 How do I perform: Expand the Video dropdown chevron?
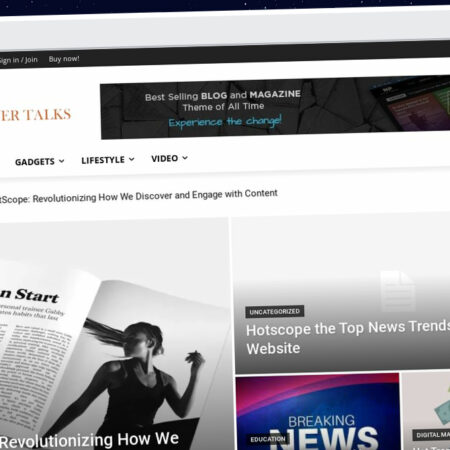click(x=185, y=158)
